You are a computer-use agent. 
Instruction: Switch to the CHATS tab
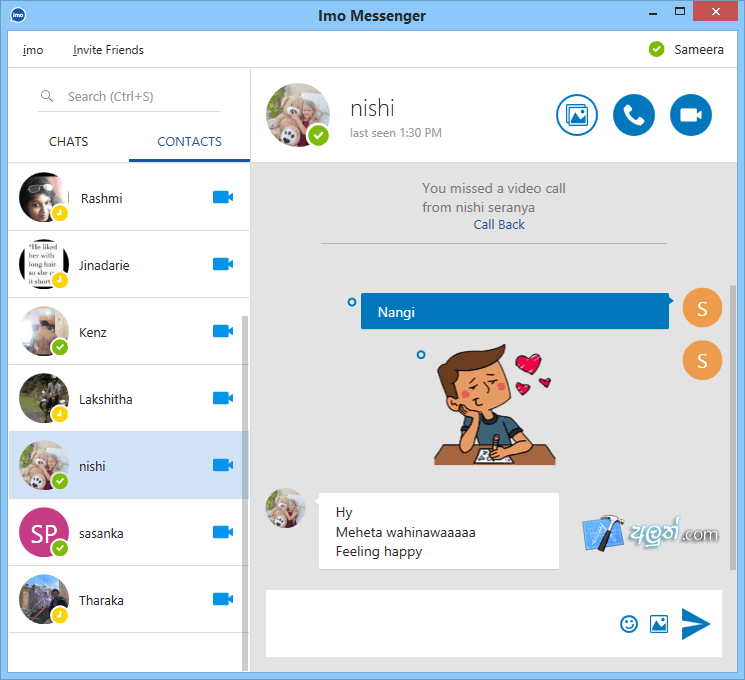pyautogui.click(x=68, y=142)
